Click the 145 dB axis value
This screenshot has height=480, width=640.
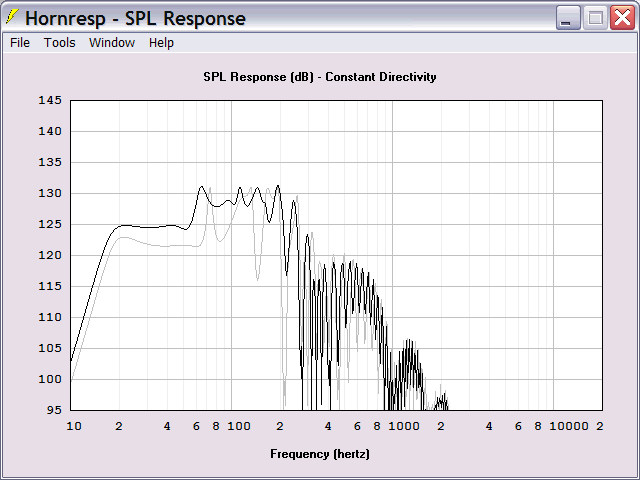[x=50, y=100]
